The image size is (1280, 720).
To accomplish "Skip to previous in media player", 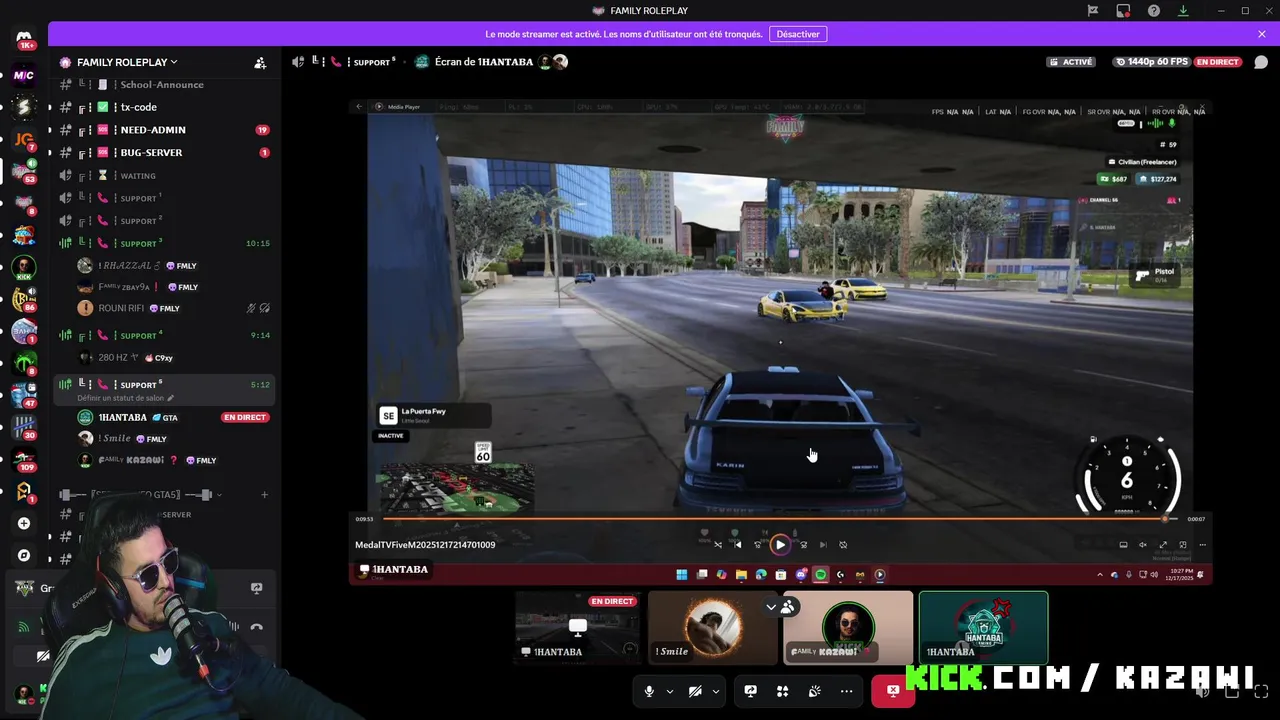I will tap(738, 545).
